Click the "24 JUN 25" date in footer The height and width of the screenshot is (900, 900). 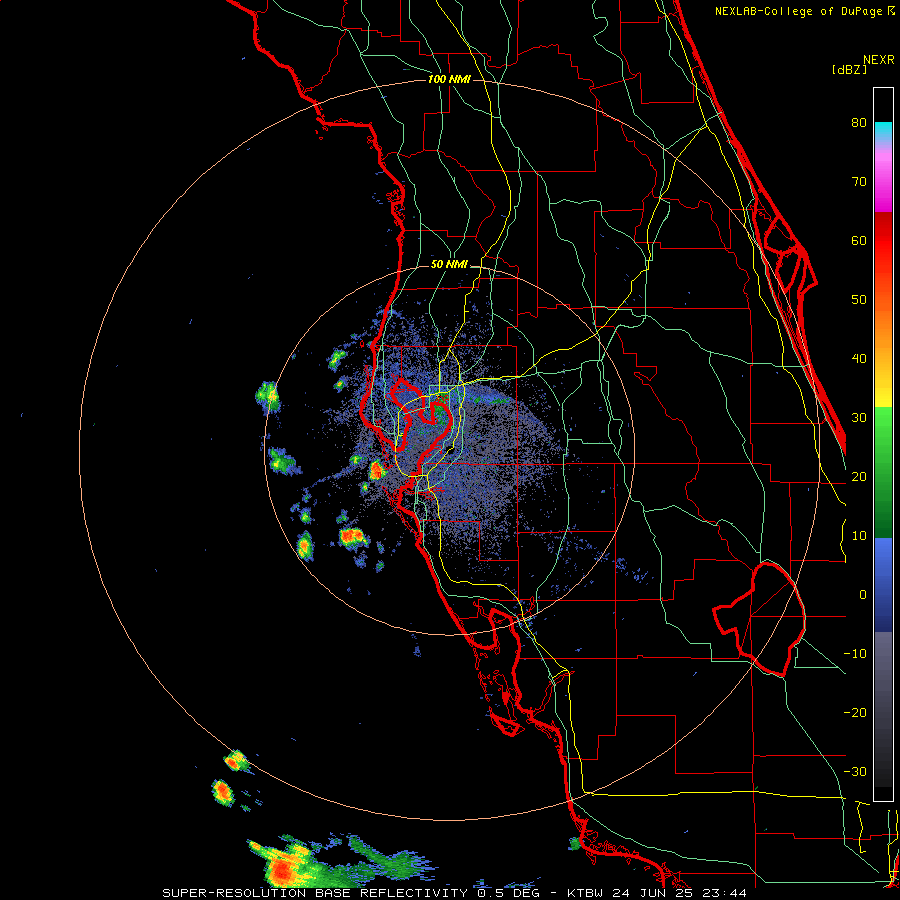[652, 893]
